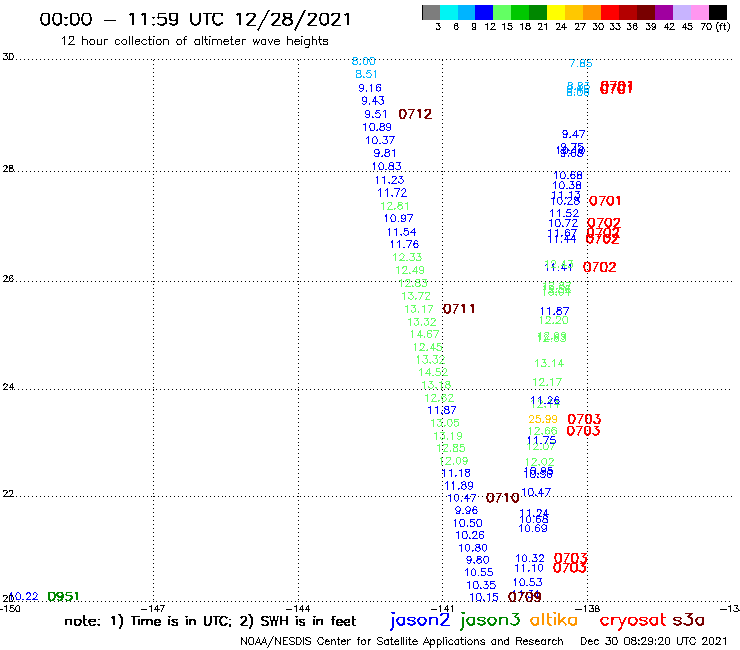The width and height of the screenshot is (740, 650).
Task: Click the 9.80 wave height reading
Action: pos(477,560)
